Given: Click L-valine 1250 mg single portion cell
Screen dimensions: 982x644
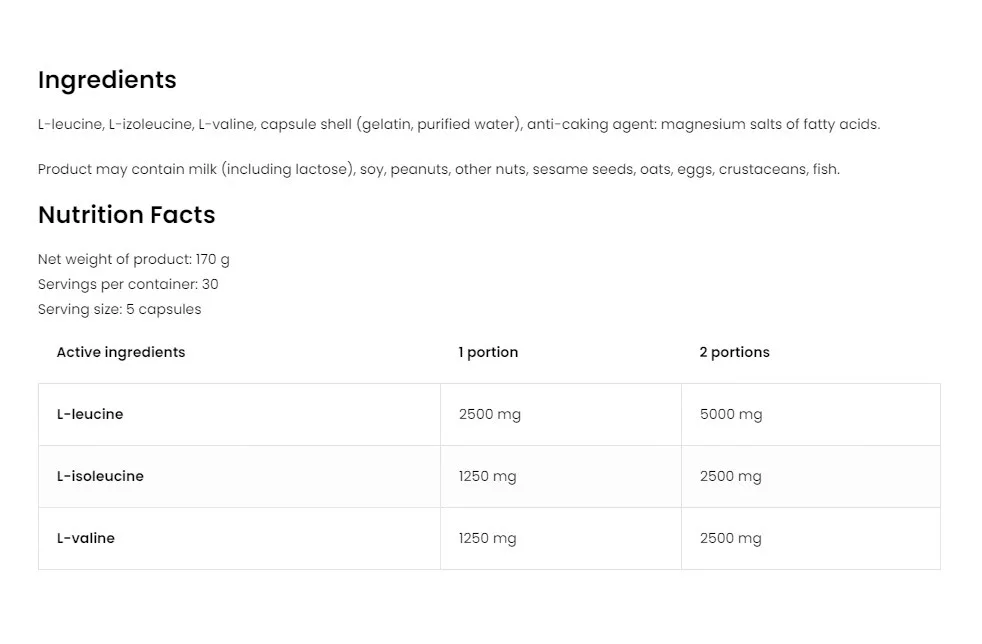Looking at the screenshot, I should point(488,538).
